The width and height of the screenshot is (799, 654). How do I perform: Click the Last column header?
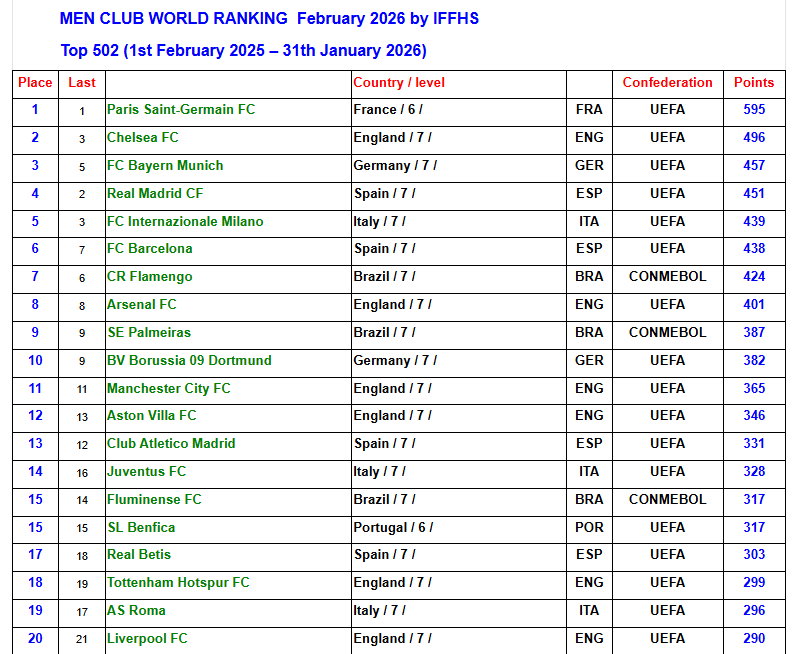coord(82,83)
